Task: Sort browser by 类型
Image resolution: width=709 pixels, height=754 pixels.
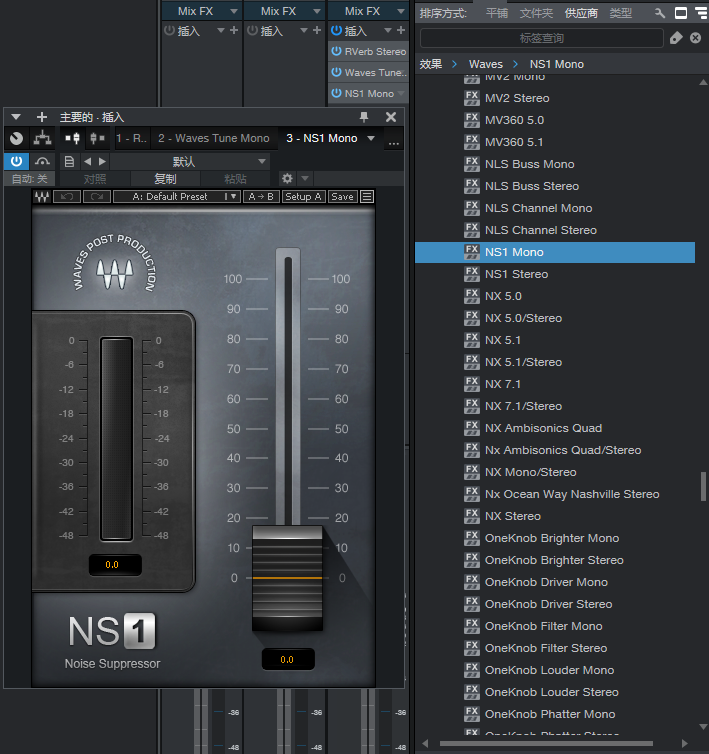Action: (x=620, y=13)
